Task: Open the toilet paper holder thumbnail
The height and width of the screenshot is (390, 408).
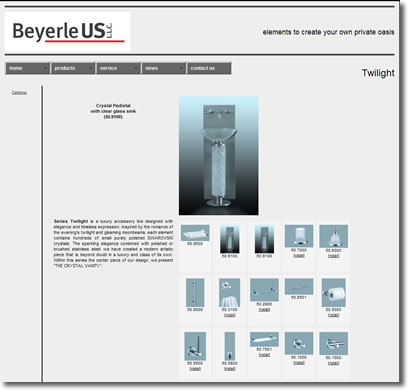Action: 333,293
